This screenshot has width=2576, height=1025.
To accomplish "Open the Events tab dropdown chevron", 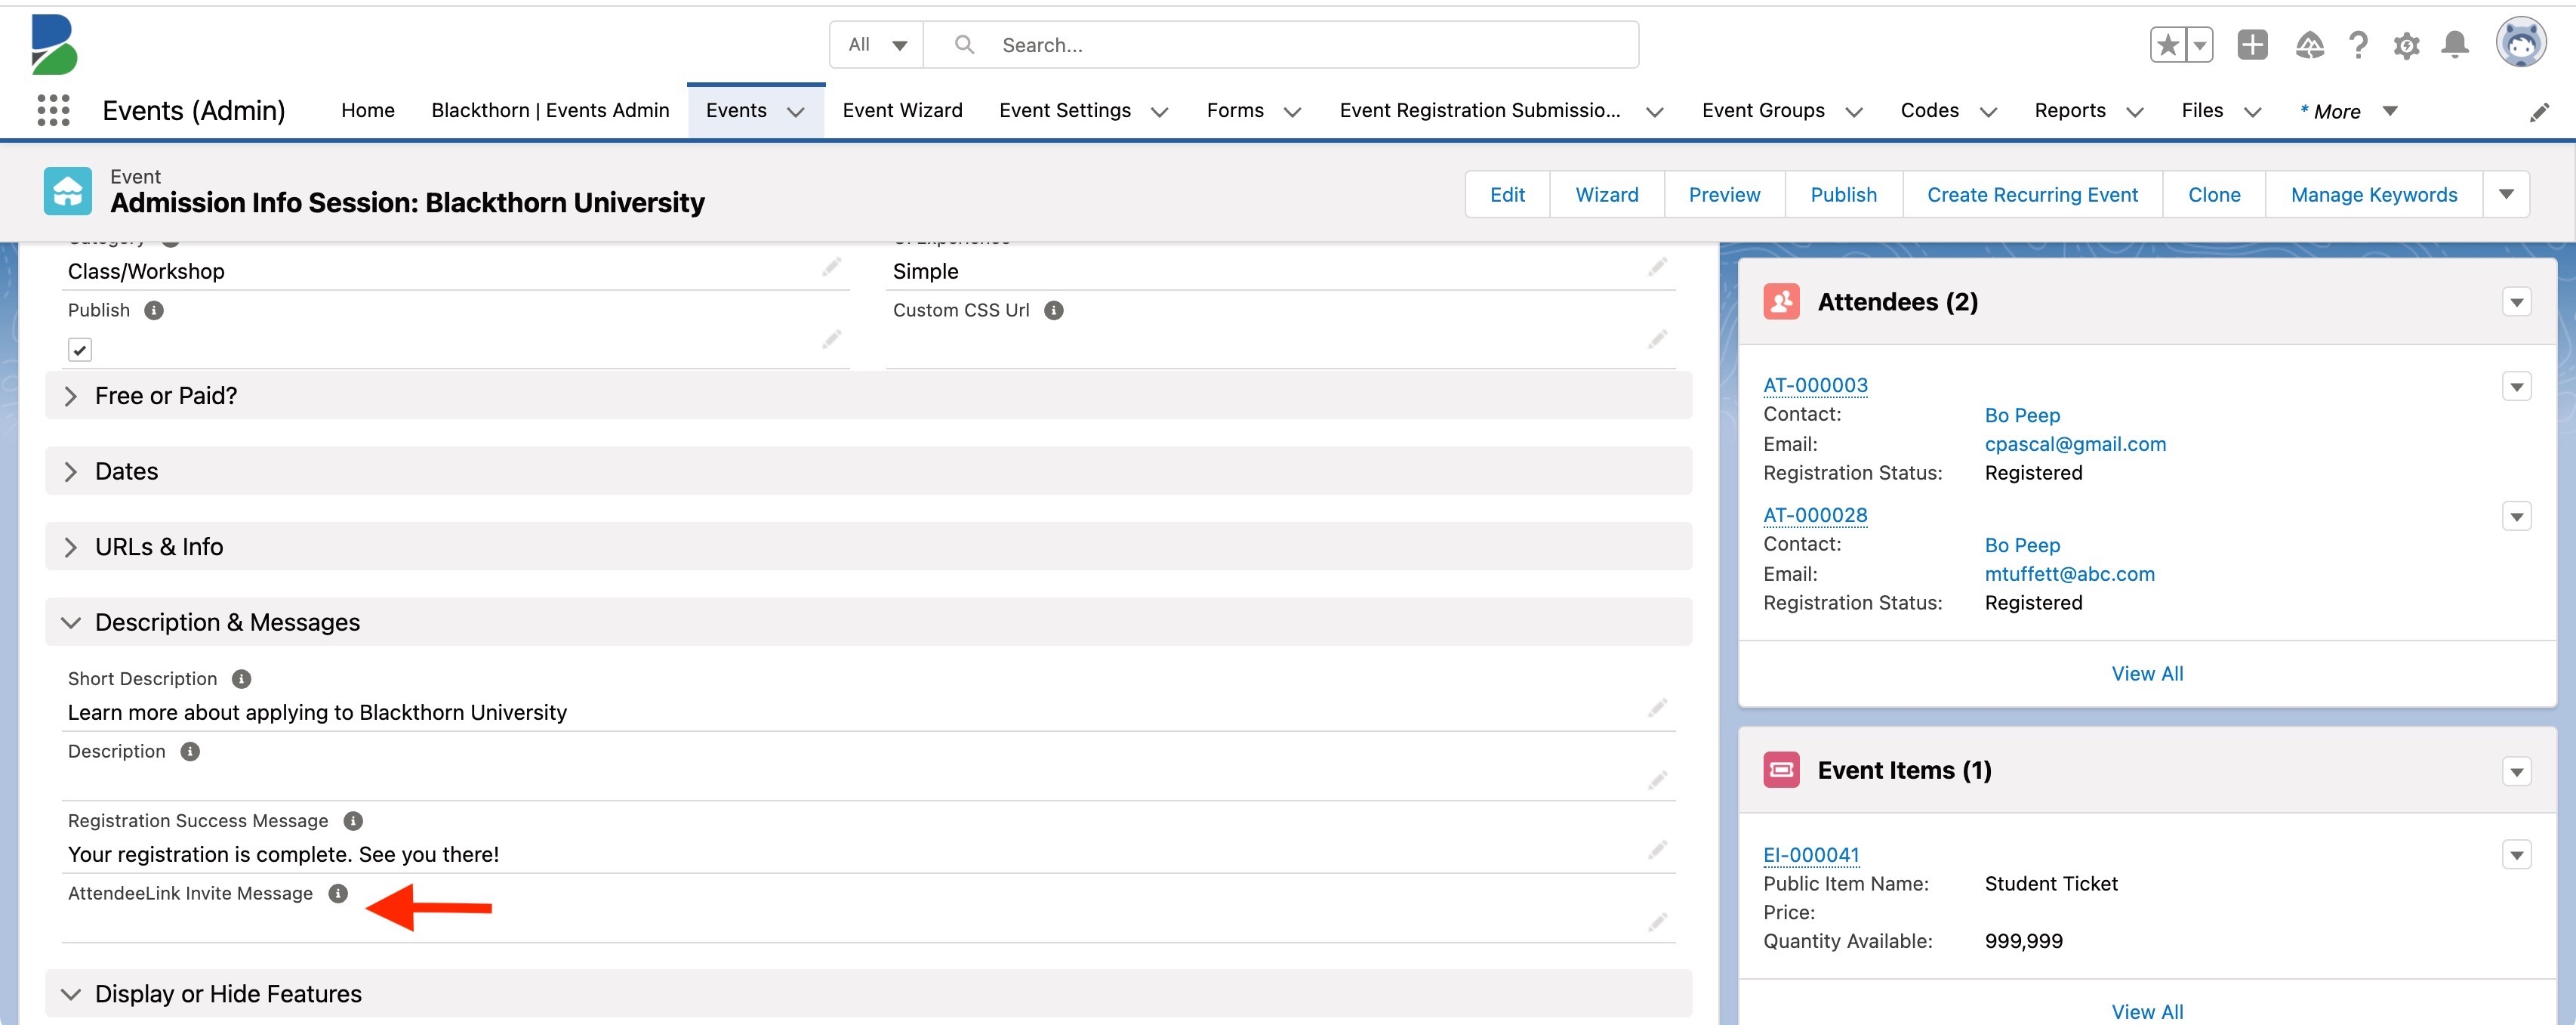I will click(796, 112).
